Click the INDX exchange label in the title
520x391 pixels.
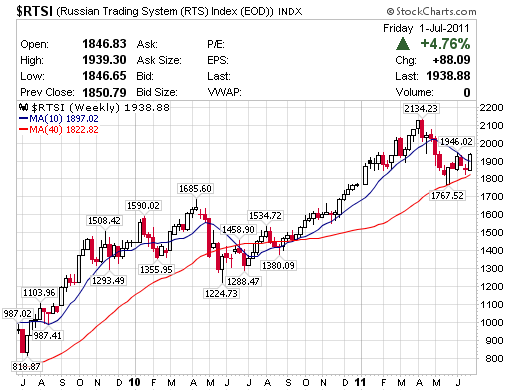(290, 12)
